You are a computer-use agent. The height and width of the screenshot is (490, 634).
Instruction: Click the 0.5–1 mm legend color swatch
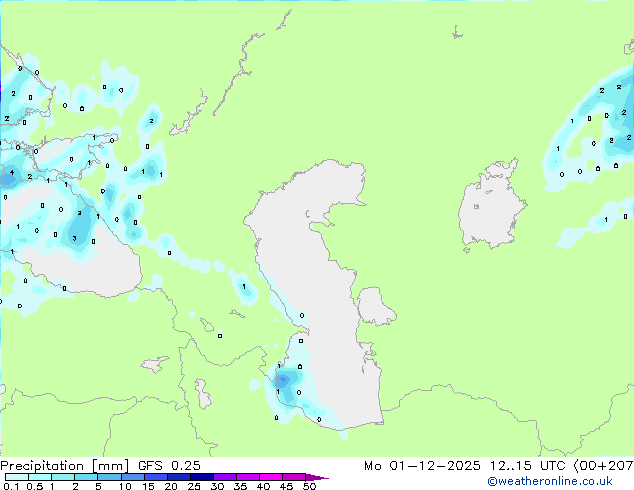point(40,477)
